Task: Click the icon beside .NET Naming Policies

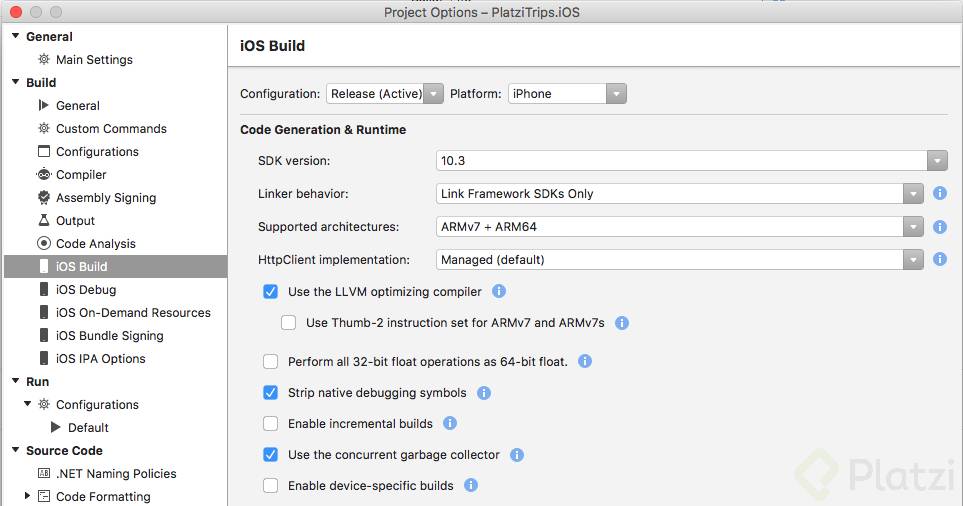Action: click(44, 473)
